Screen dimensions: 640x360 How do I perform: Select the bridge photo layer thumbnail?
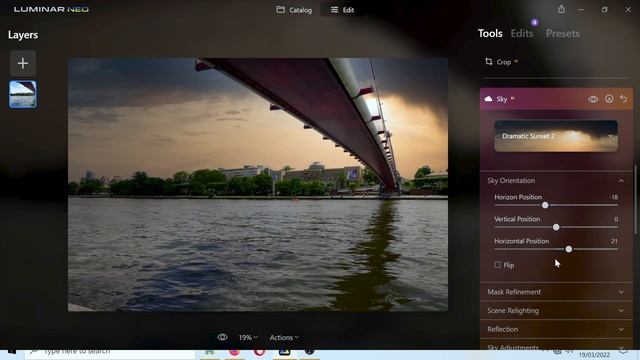click(x=23, y=94)
